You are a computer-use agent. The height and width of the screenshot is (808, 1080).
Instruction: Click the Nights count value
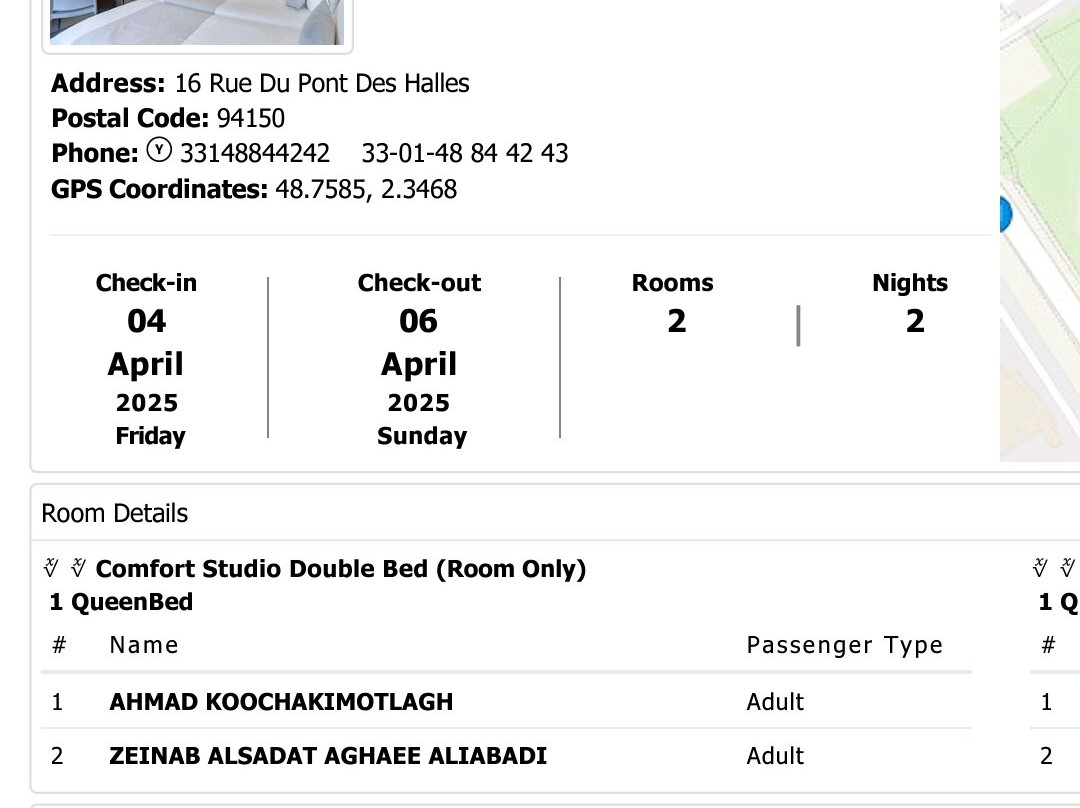click(x=915, y=321)
